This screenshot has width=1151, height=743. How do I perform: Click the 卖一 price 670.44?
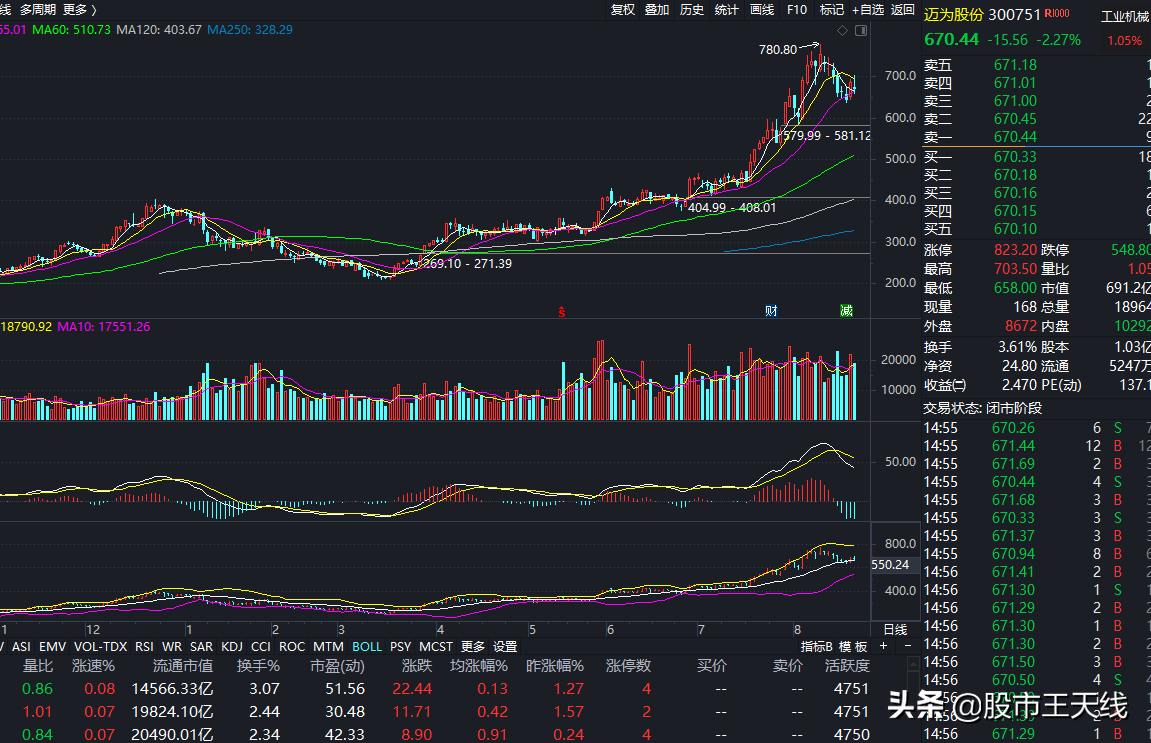click(1015, 137)
